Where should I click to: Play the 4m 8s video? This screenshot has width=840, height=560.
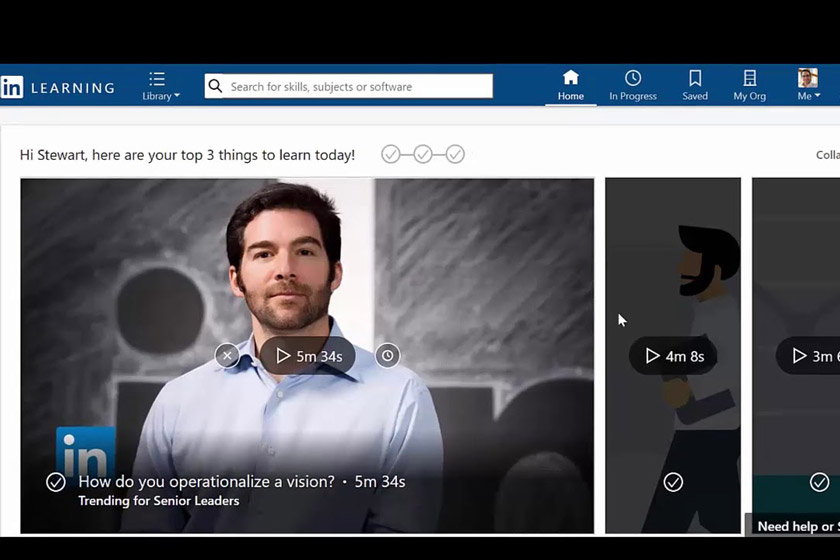[x=673, y=356]
